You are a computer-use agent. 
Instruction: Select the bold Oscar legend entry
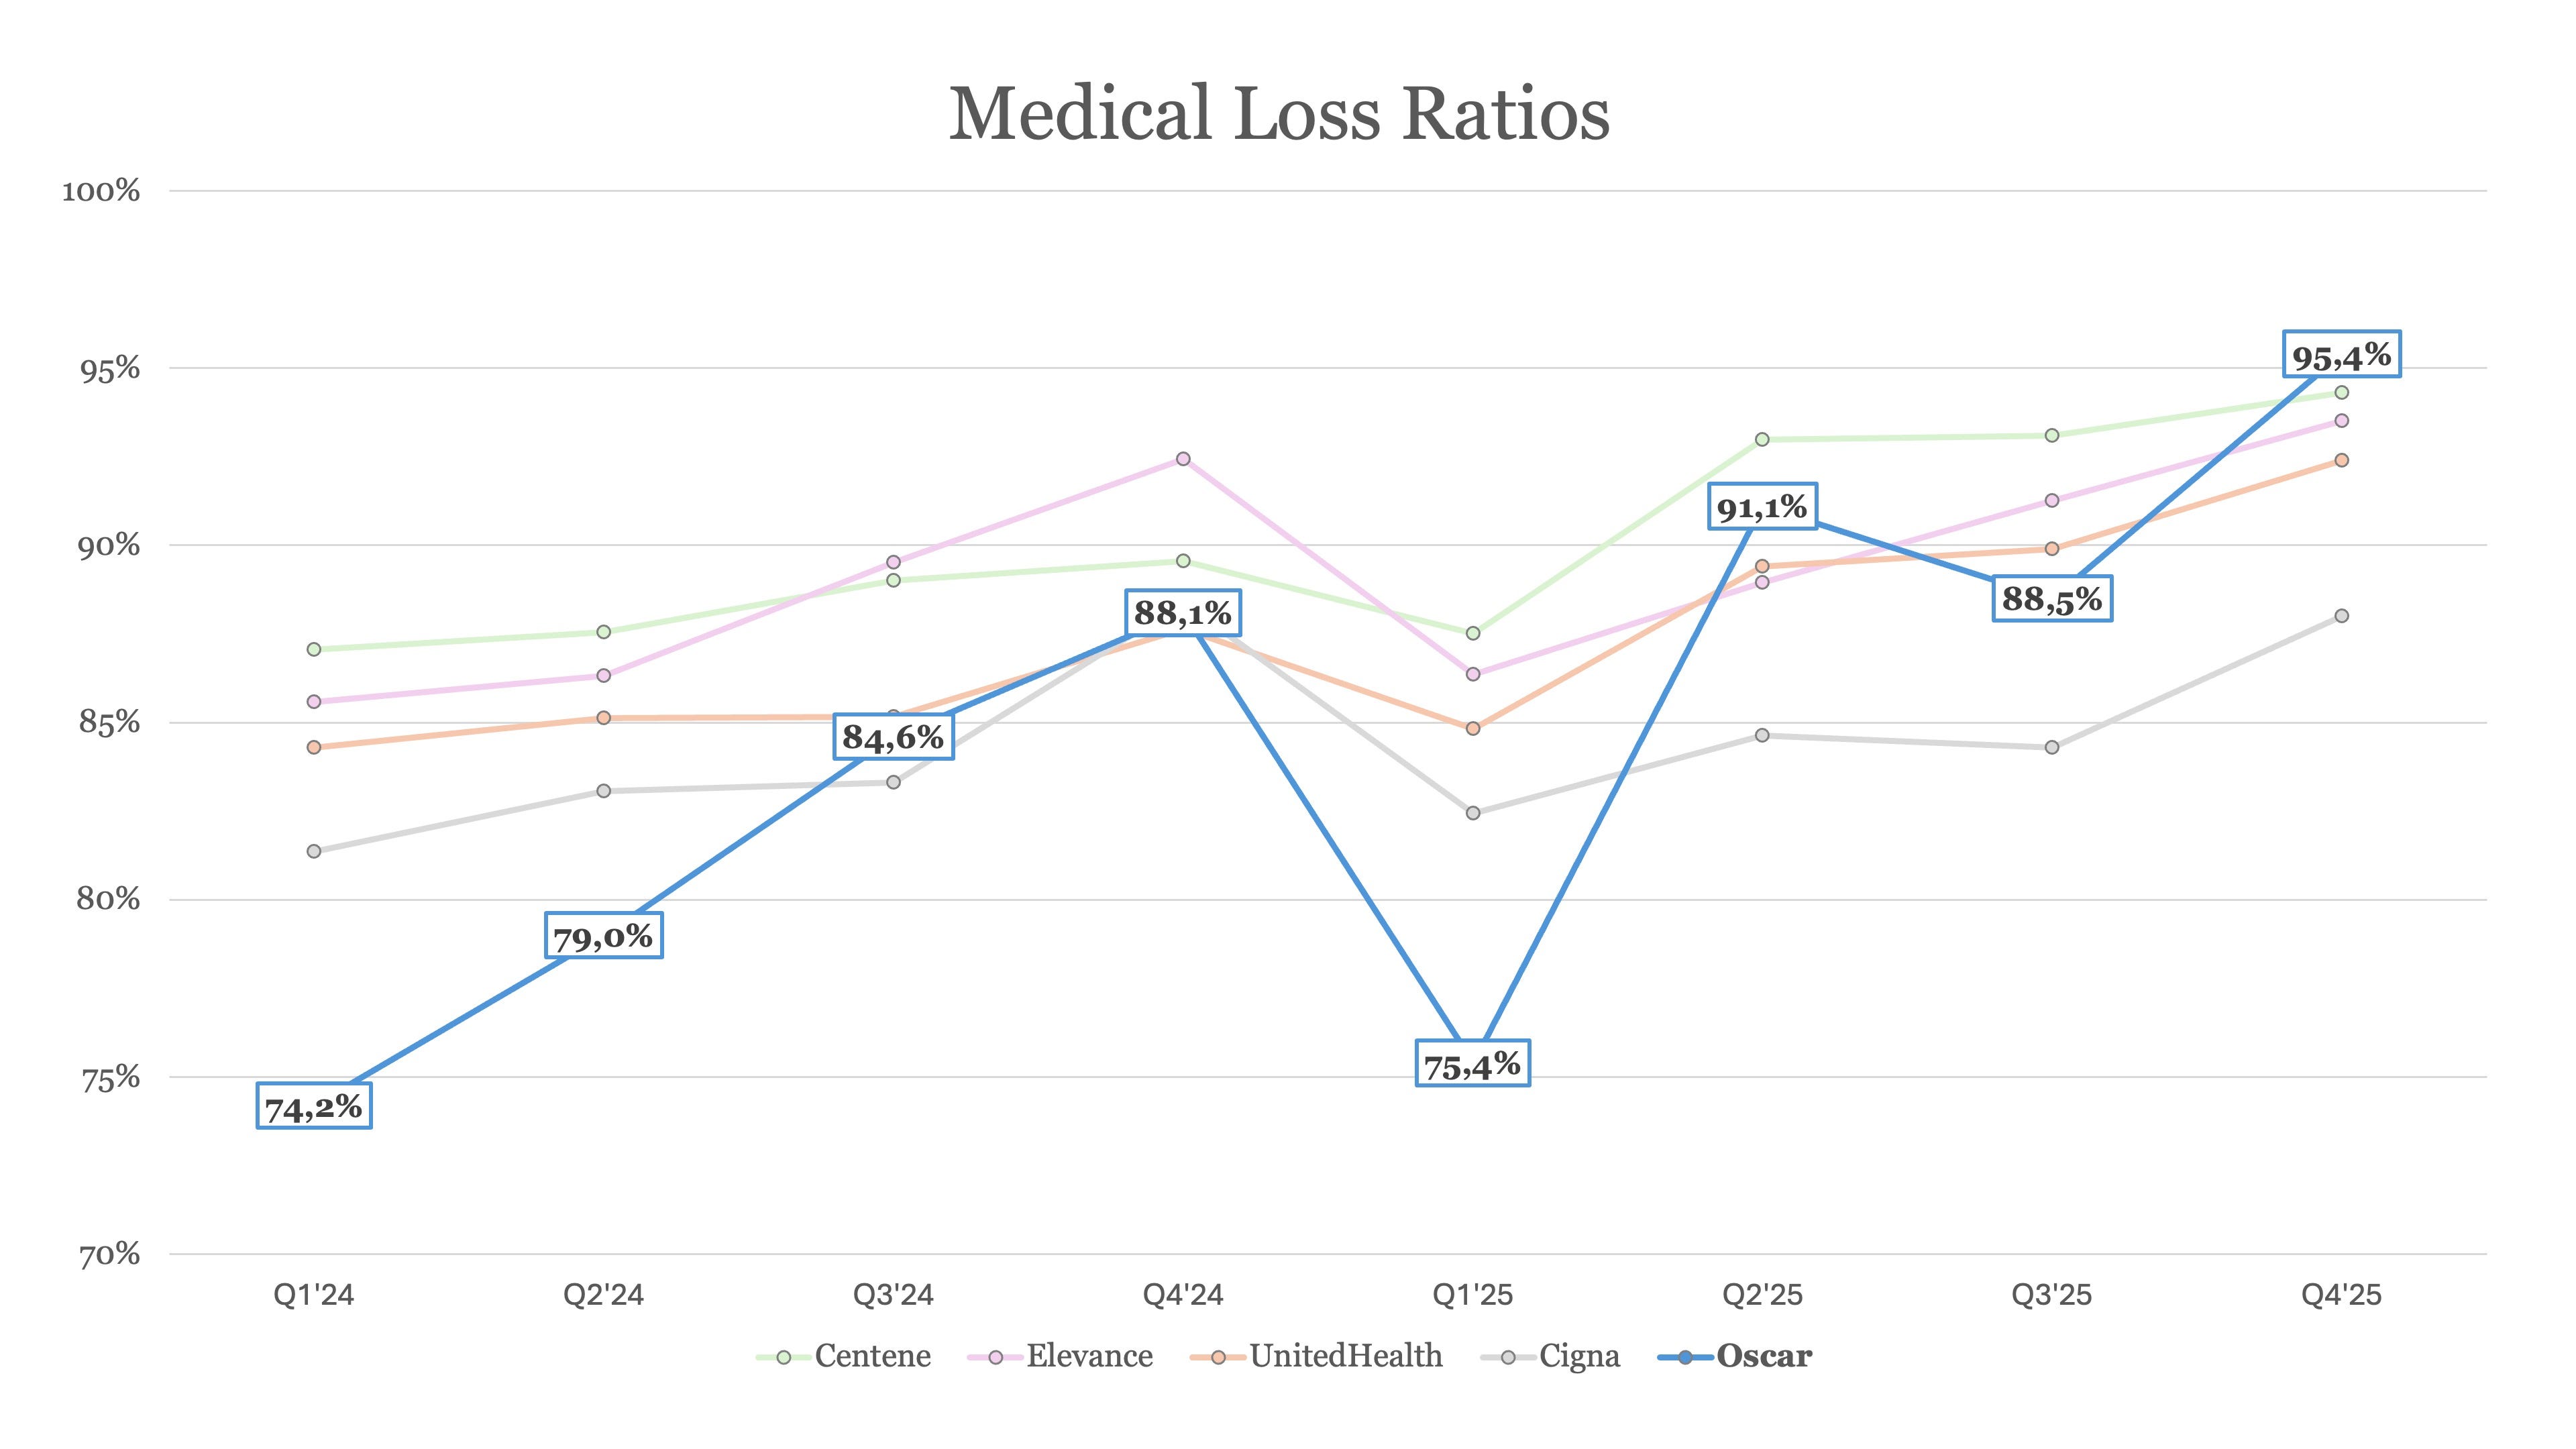pyautogui.click(x=1735, y=1357)
